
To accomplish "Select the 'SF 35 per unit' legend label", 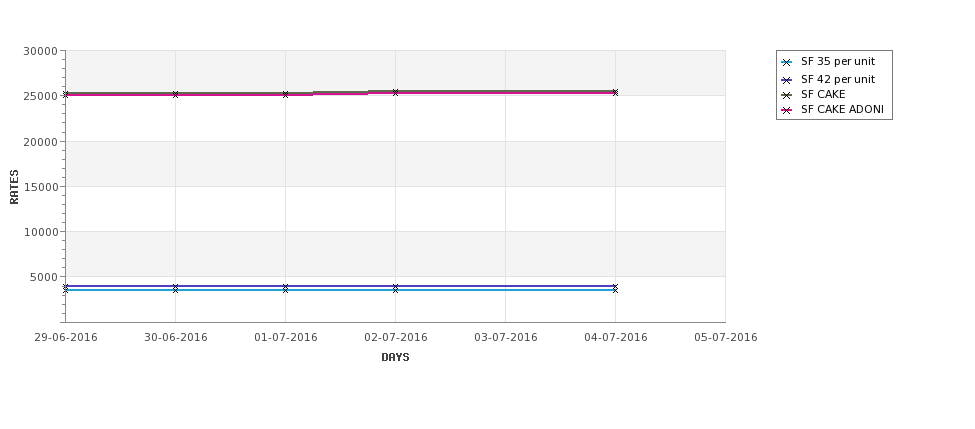I will (x=838, y=62).
